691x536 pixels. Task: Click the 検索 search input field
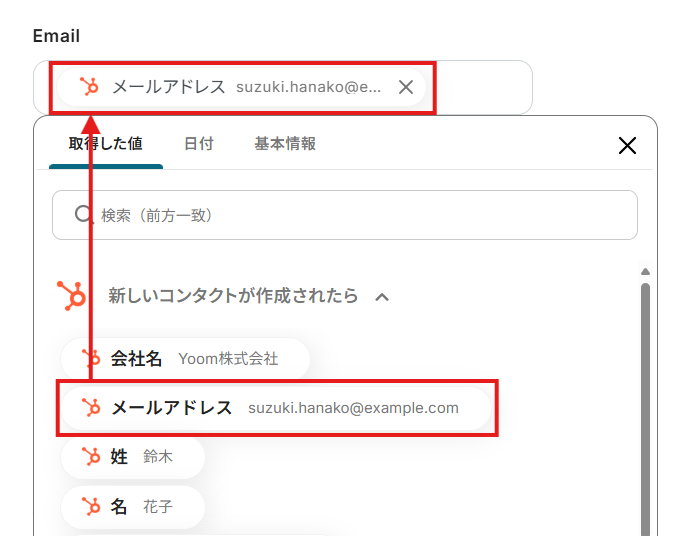(360, 215)
